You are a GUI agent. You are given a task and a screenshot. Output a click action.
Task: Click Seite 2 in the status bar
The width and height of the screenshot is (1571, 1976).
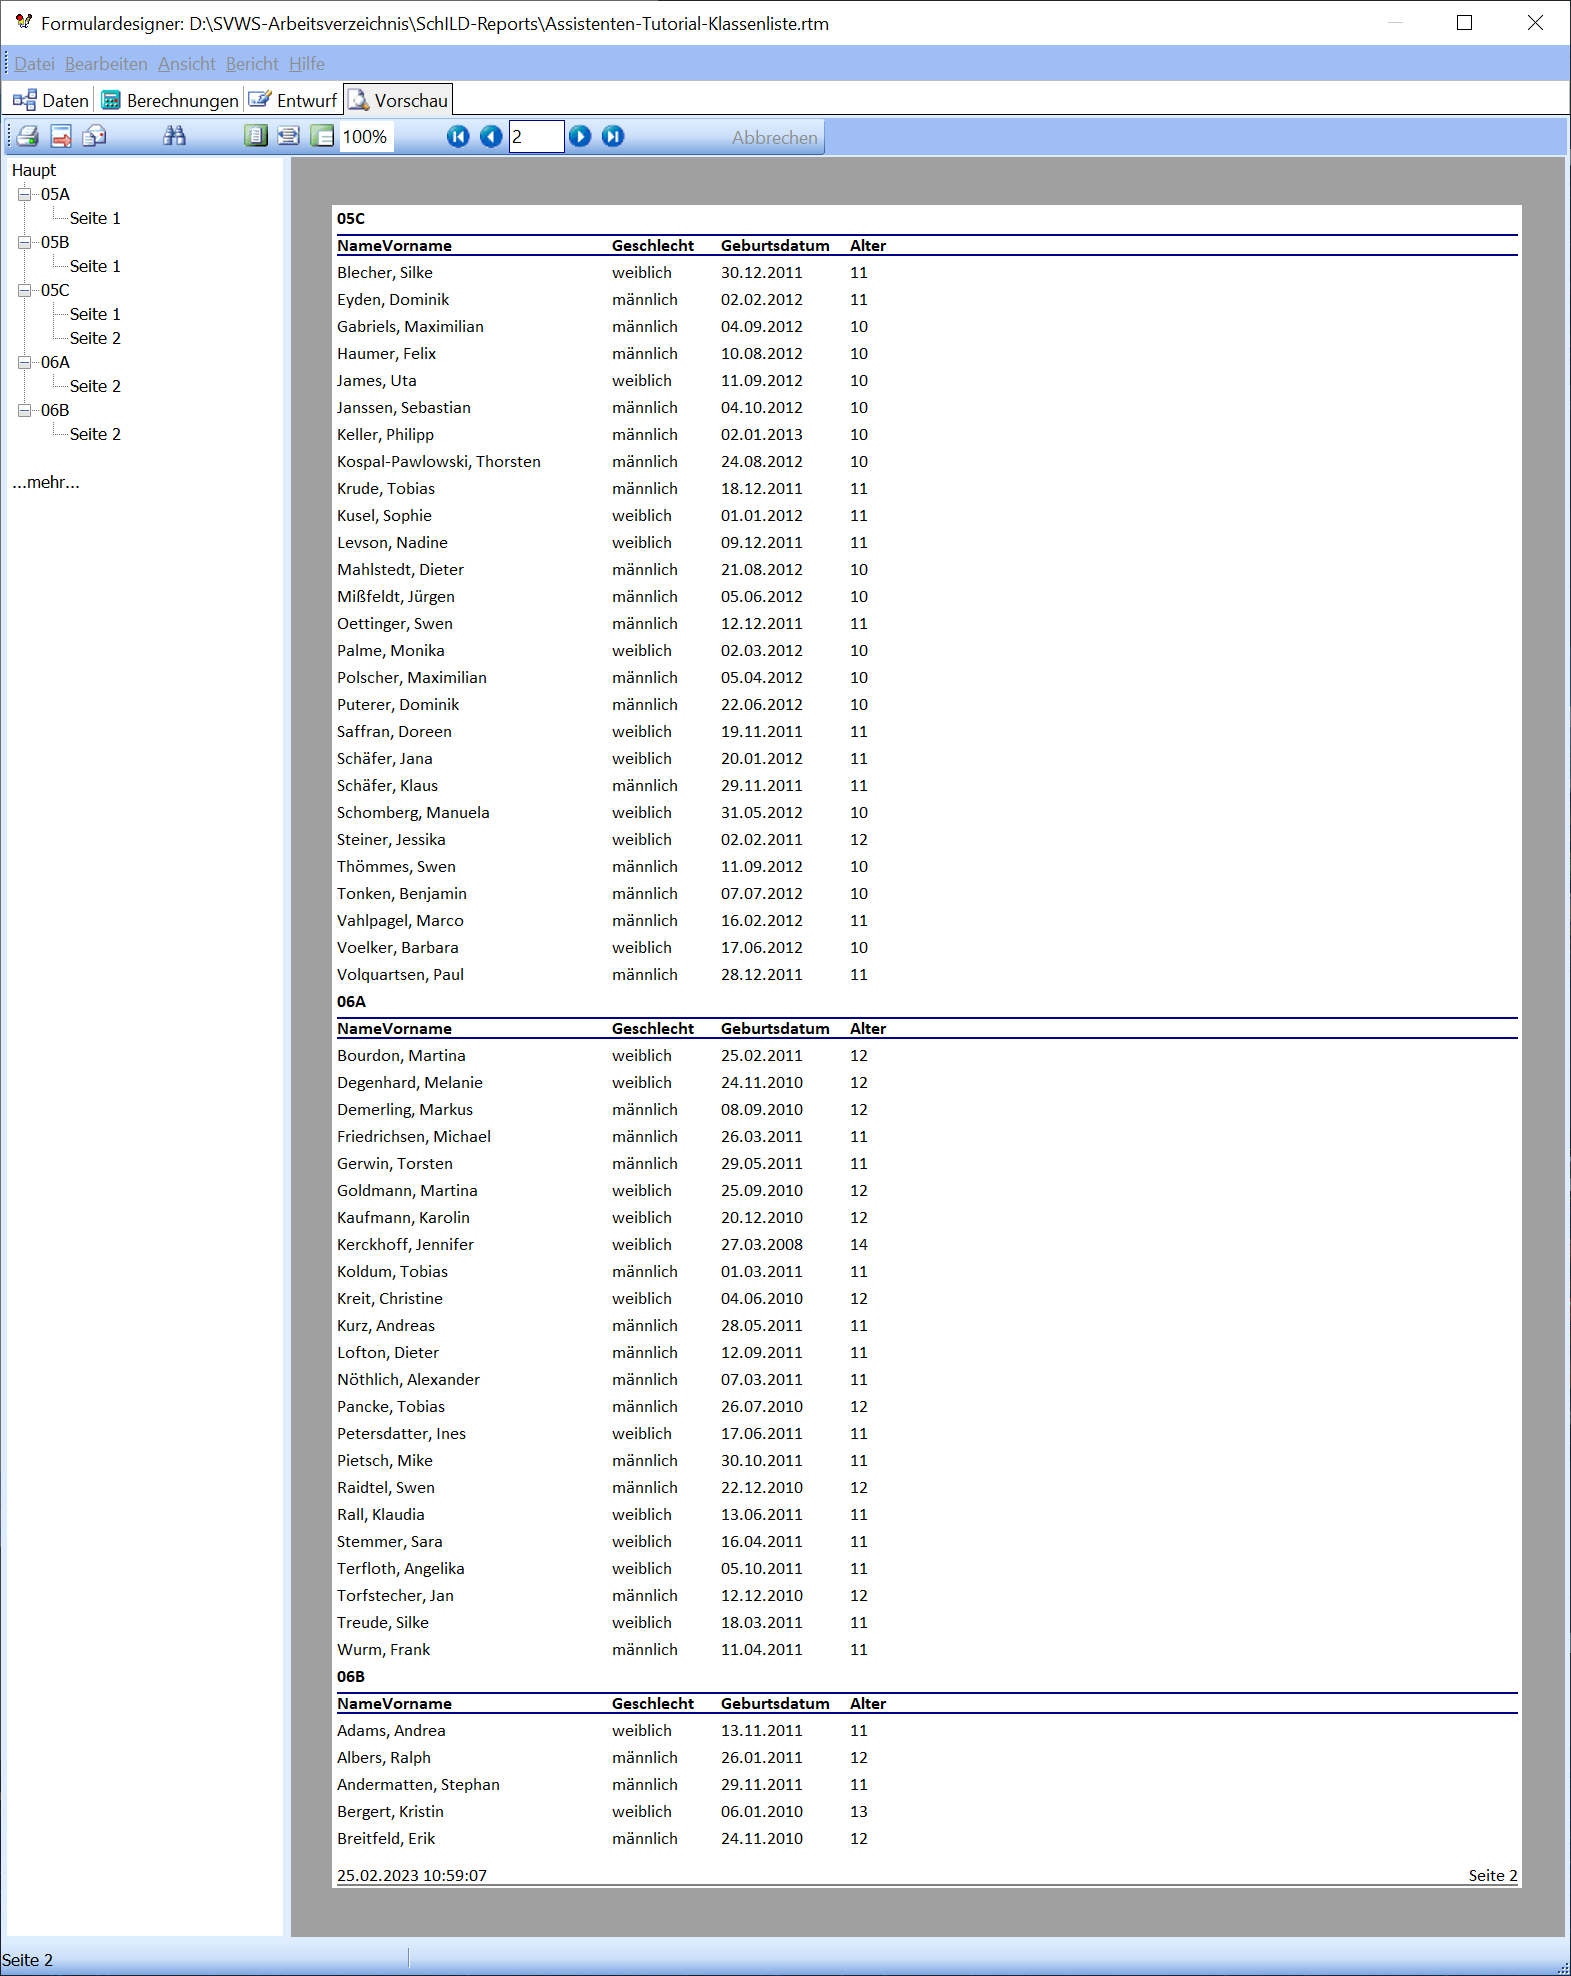[x=28, y=1960]
